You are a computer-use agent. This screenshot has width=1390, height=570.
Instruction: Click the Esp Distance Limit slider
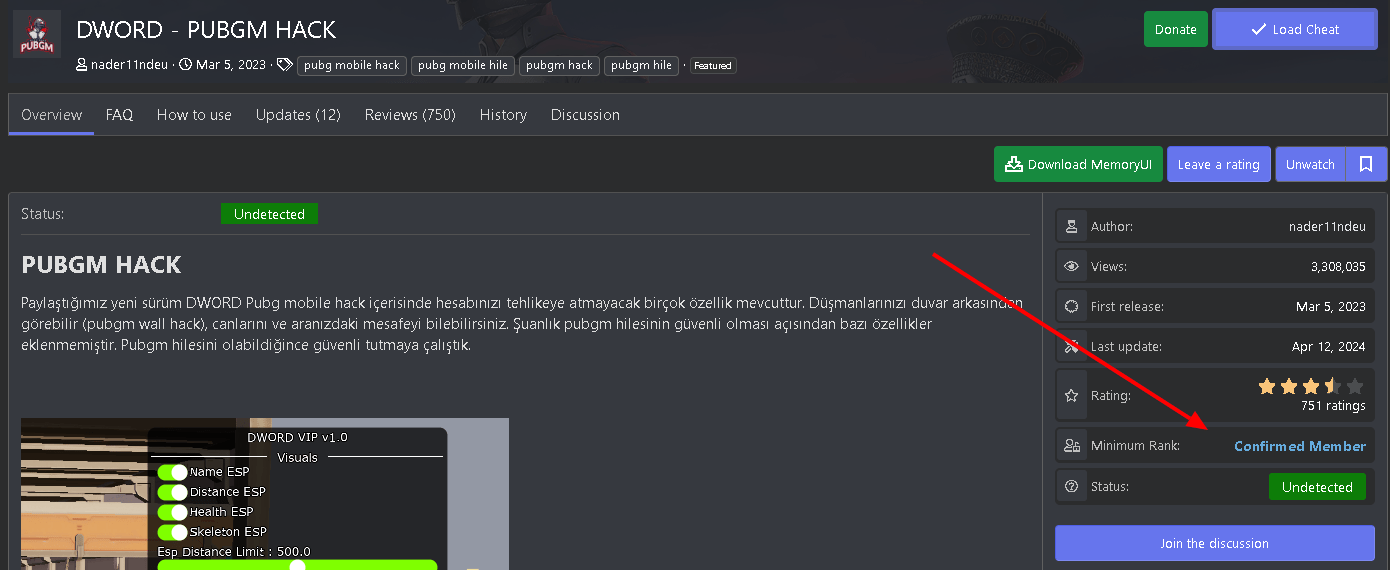click(x=297, y=565)
